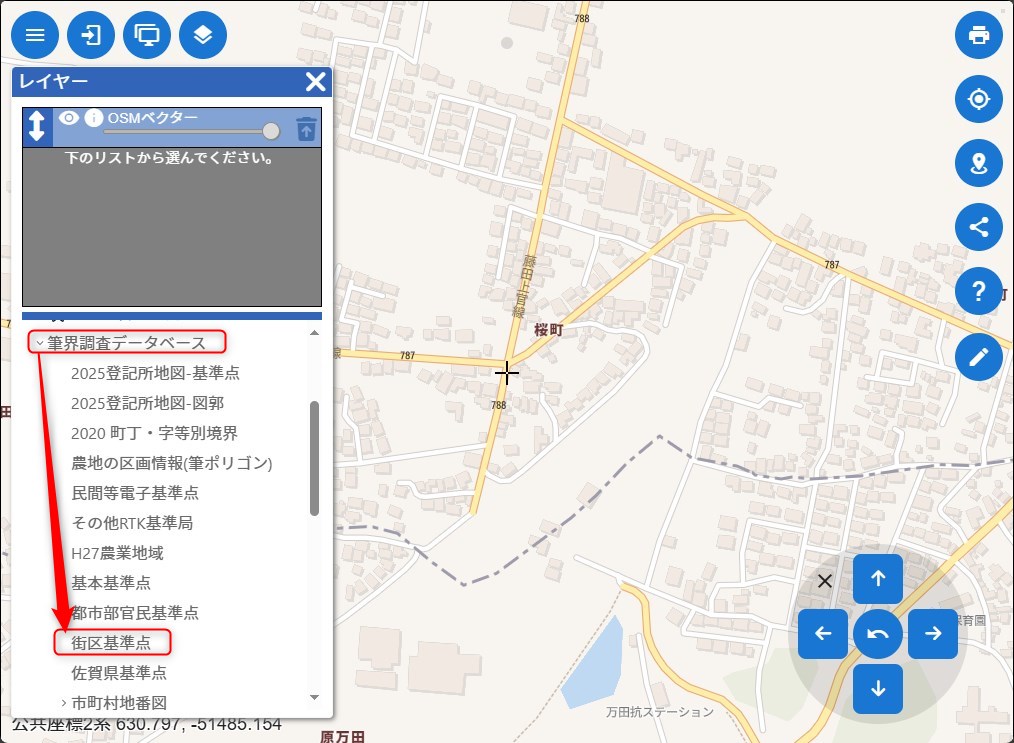Click the share map button
The image size is (1014, 743).
pos(978,227)
